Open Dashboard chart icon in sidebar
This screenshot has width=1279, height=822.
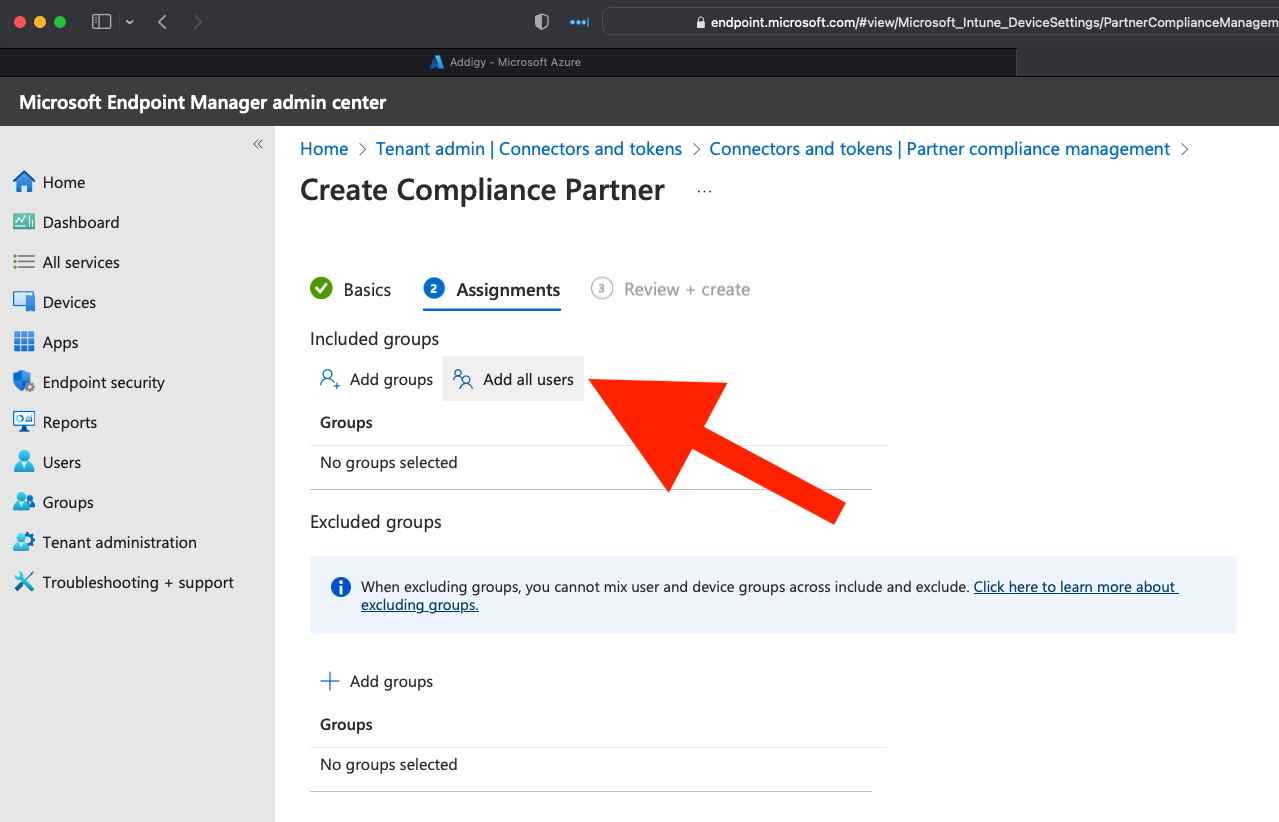pos(24,222)
